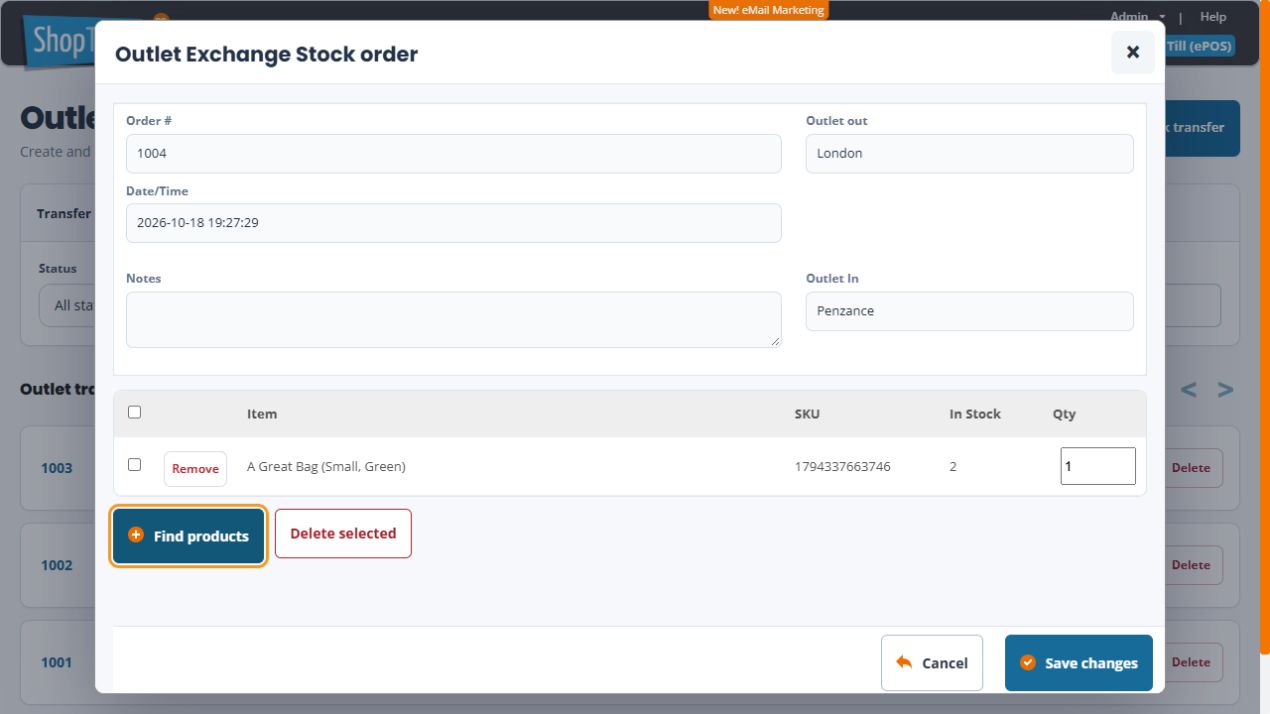The height and width of the screenshot is (714, 1270).
Task: Click Delete selected
Action: click(x=343, y=534)
